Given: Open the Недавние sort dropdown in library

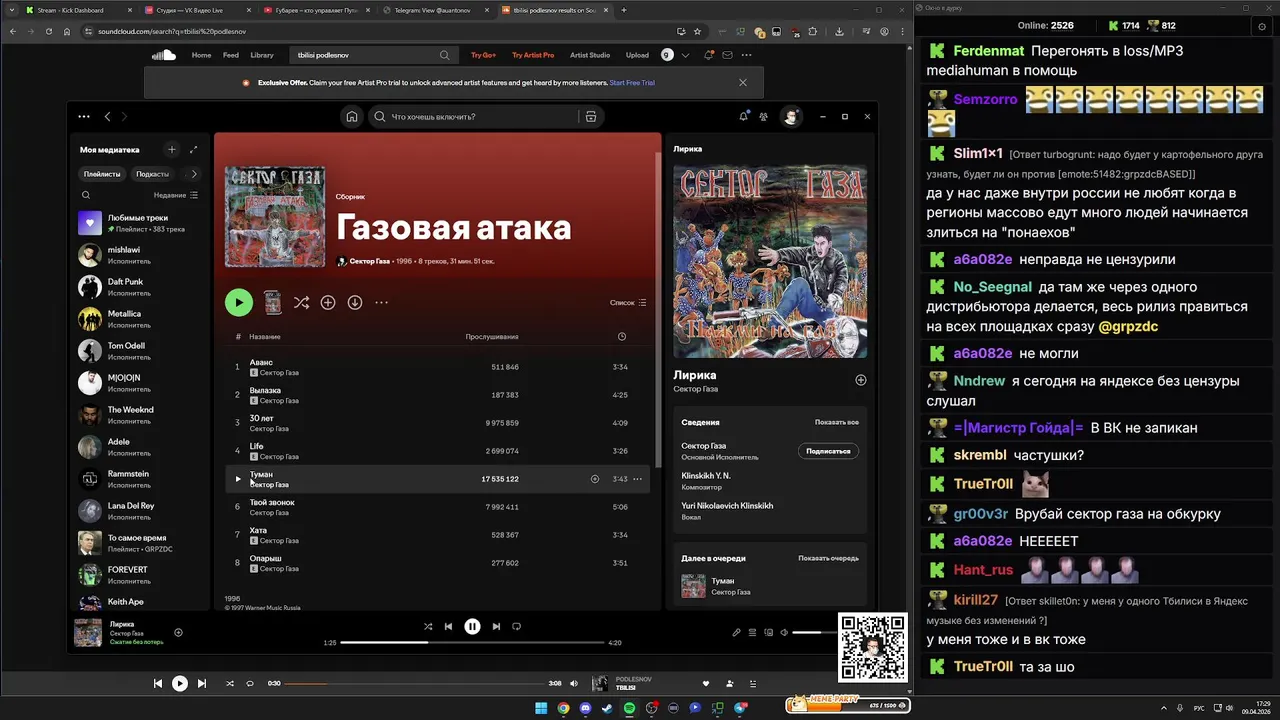Looking at the screenshot, I should coord(176,195).
